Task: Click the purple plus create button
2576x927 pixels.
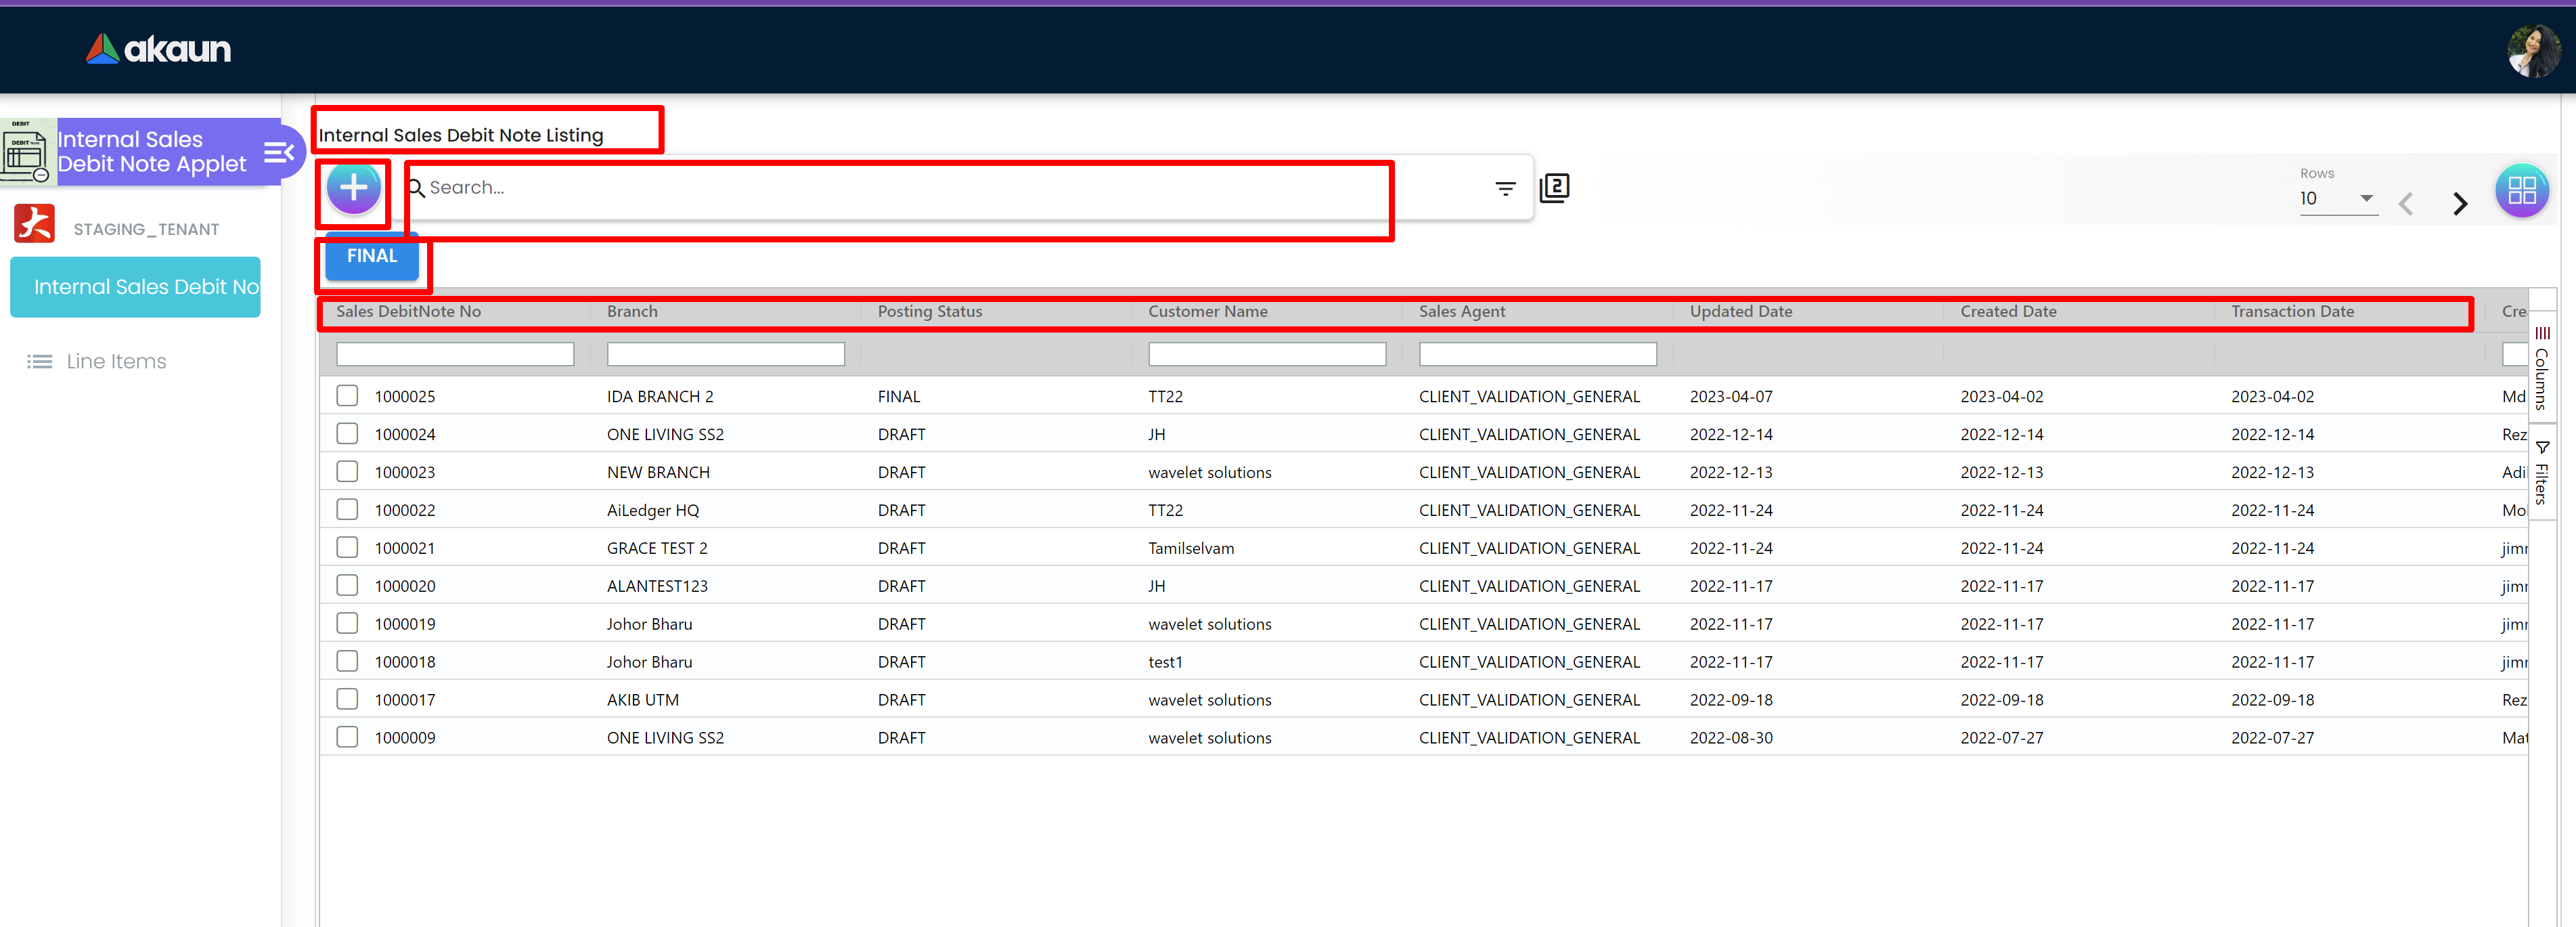Action: tap(353, 188)
